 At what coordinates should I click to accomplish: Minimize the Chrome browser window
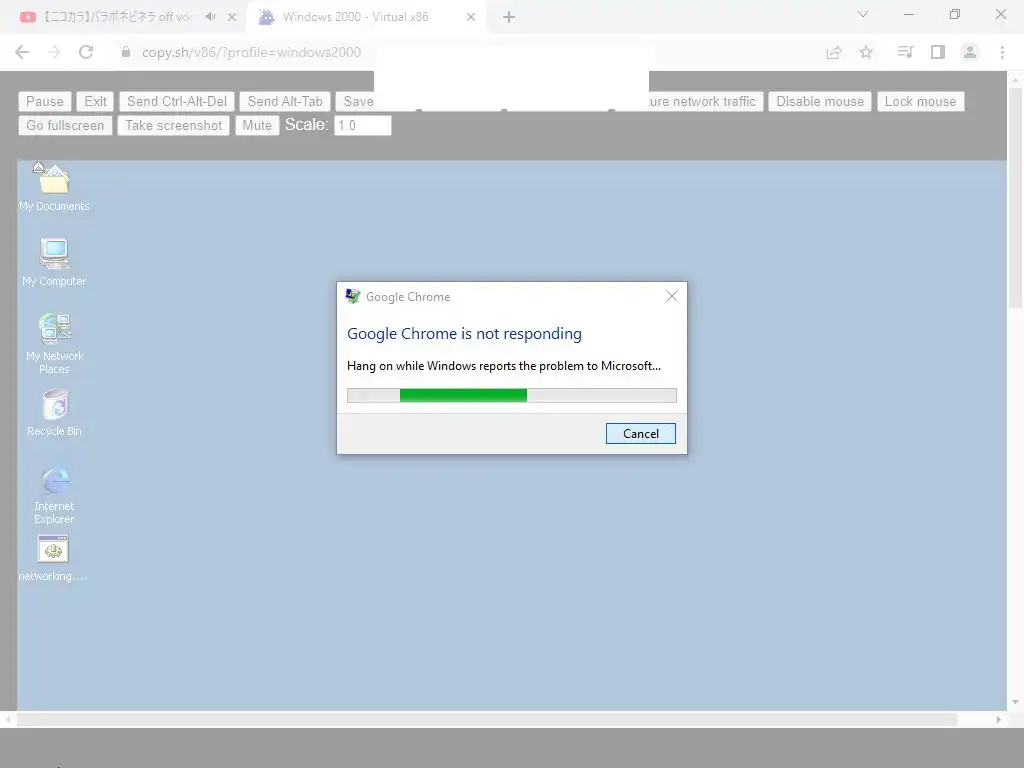[908, 14]
